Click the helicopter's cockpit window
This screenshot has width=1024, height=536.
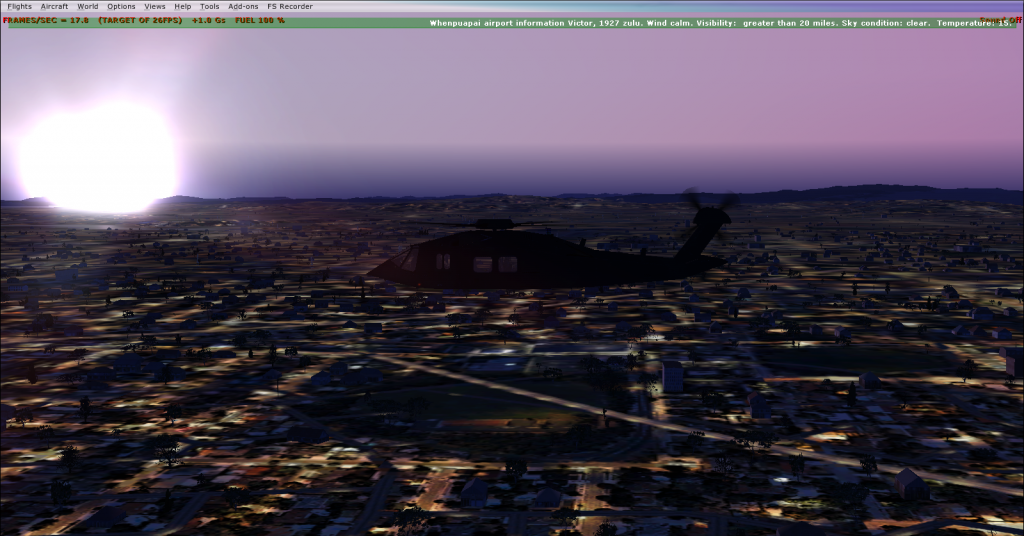pyautogui.click(x=408, y=260)
